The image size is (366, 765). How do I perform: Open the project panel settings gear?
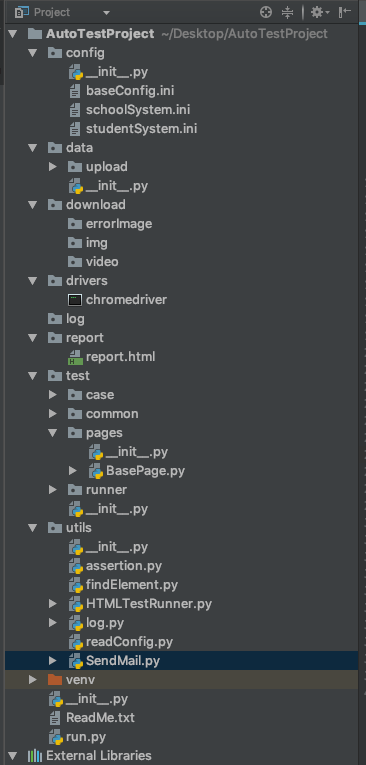(x=320, y=12)
